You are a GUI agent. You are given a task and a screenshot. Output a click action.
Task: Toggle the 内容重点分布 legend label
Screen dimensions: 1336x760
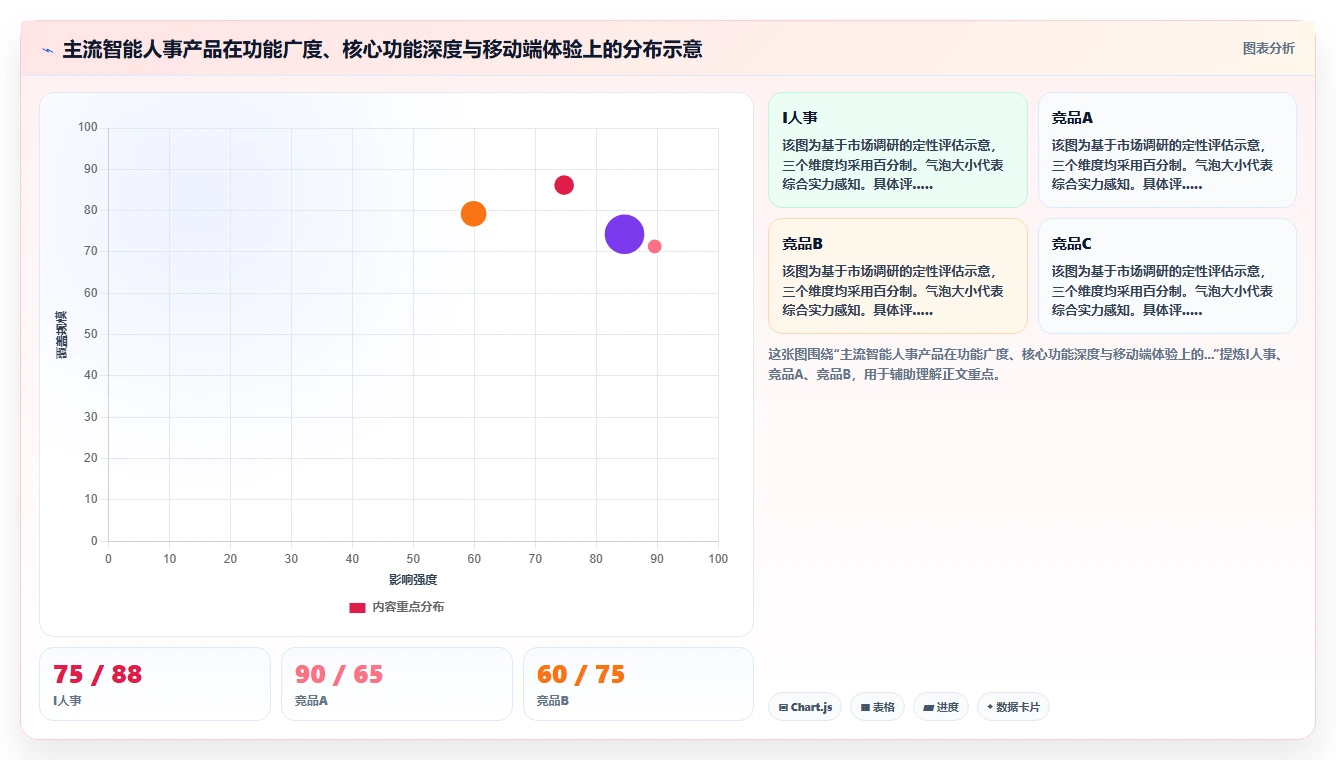point(408,607)
